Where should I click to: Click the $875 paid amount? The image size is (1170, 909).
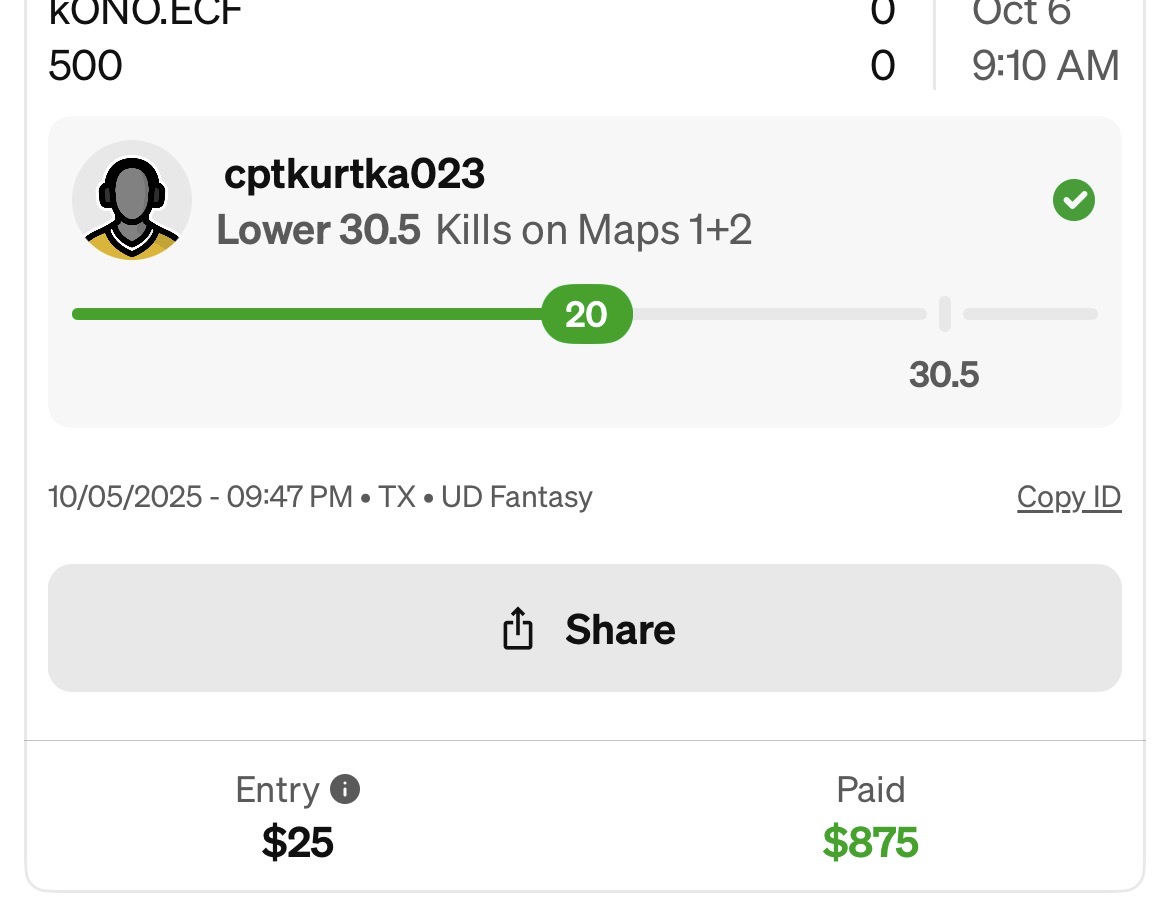(870, 842)
